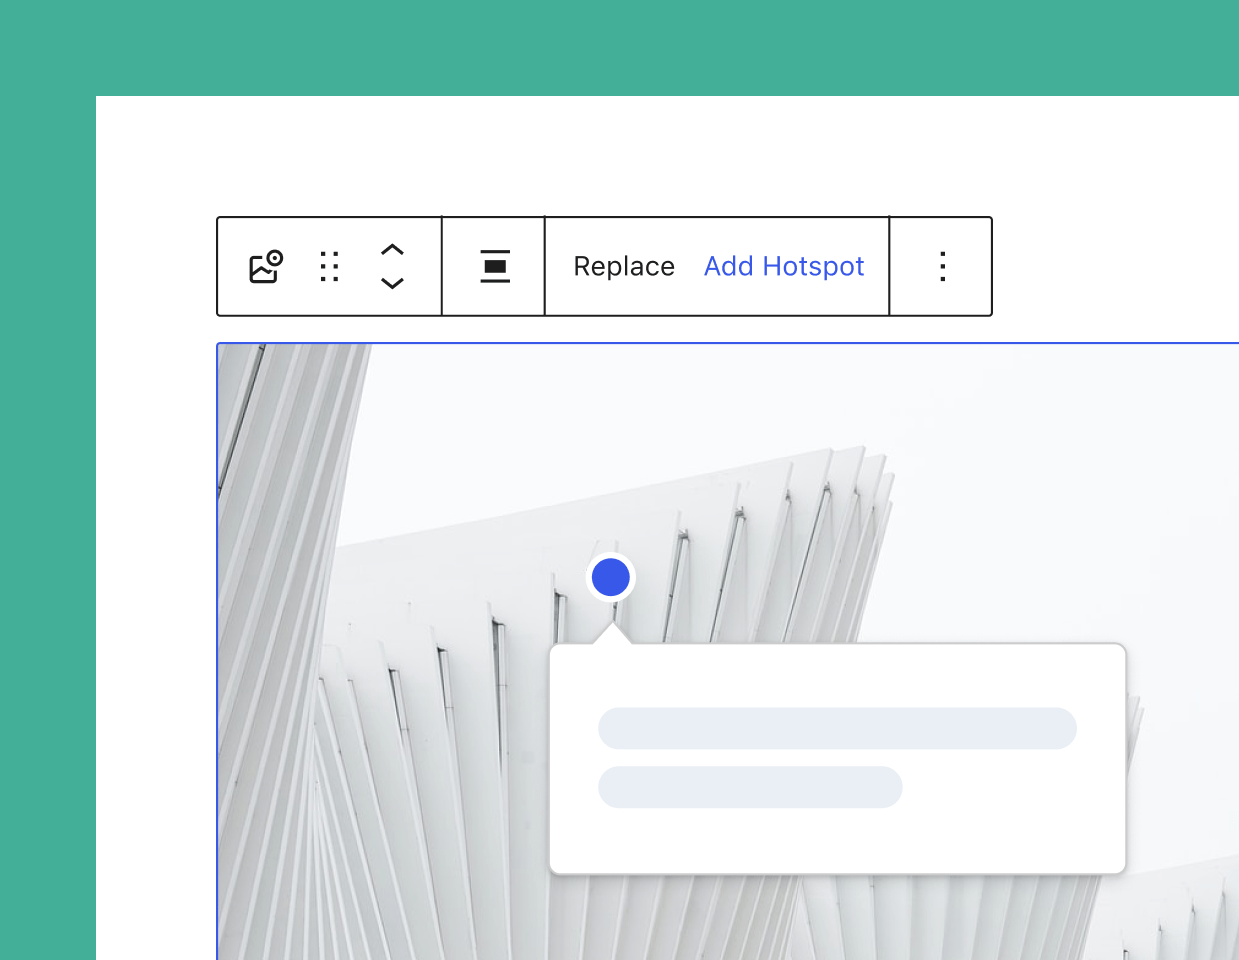Click the alignment icon on the toolbar
1239x960 pixels.
(x=493, y=266)
